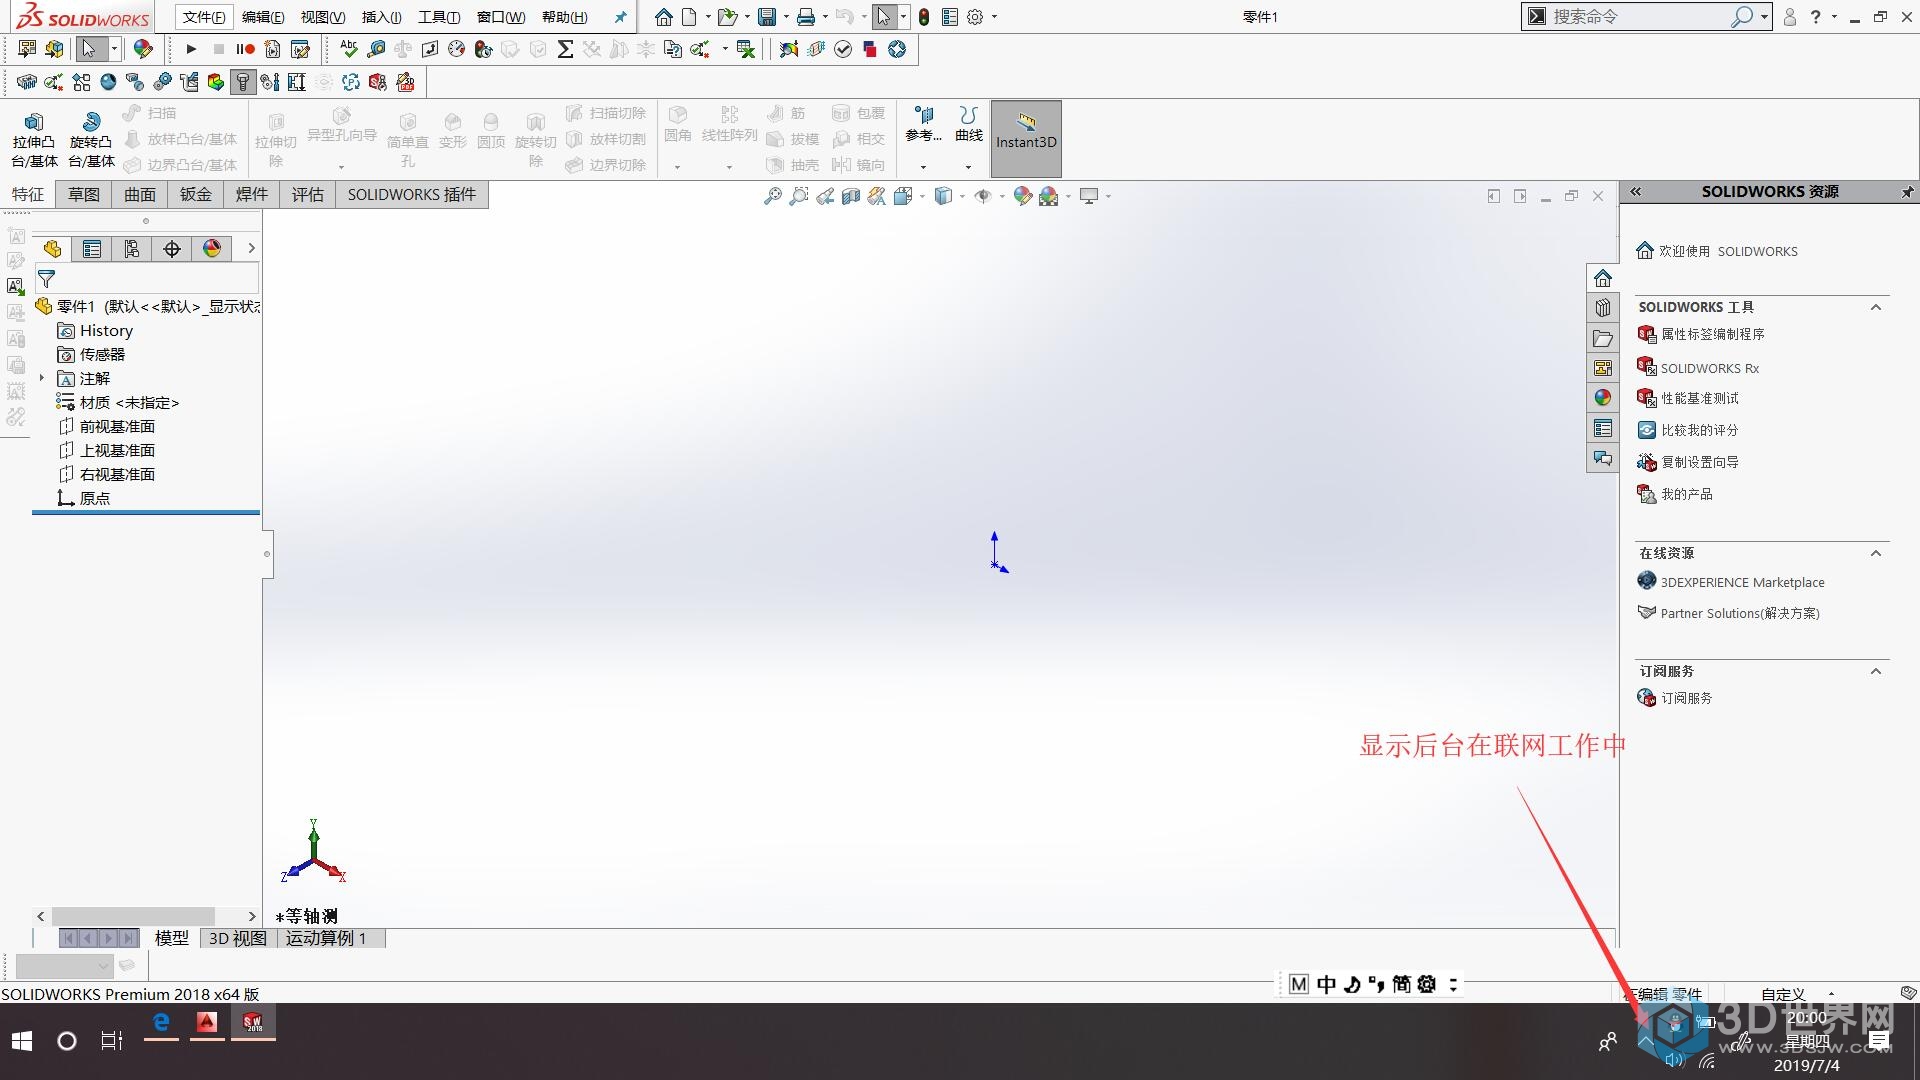Open FeatureManager design tree tab
The height and width of the screenshot is (1080, 1920).
coord(52,249)
